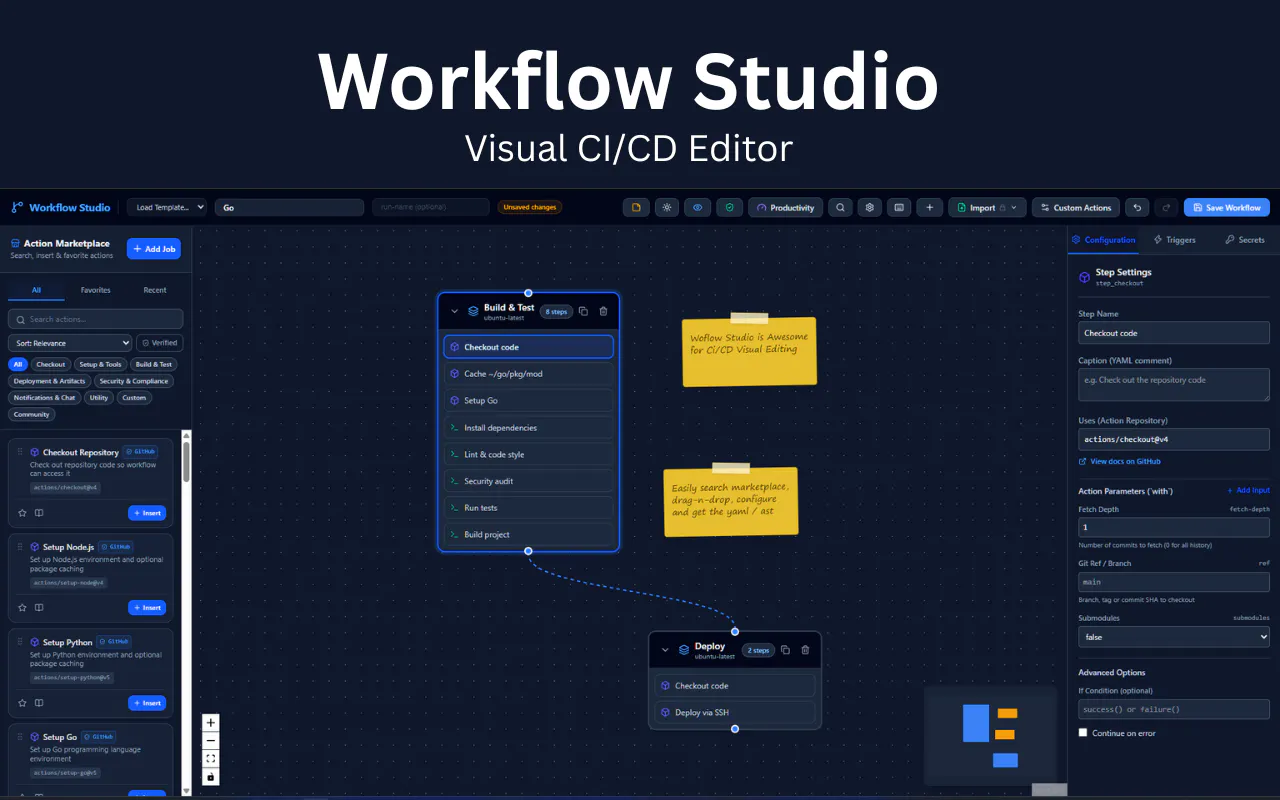
Task: Open the View docs on GitHub link
Action: [1119, 461]
